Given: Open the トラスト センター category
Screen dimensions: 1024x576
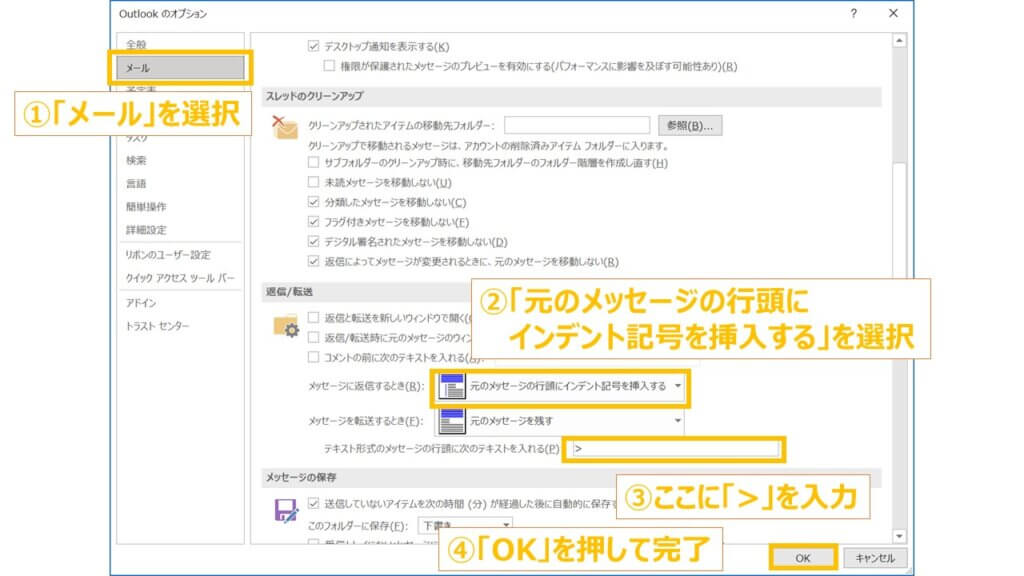Looking at the screenshot, I should pos(157,326).
